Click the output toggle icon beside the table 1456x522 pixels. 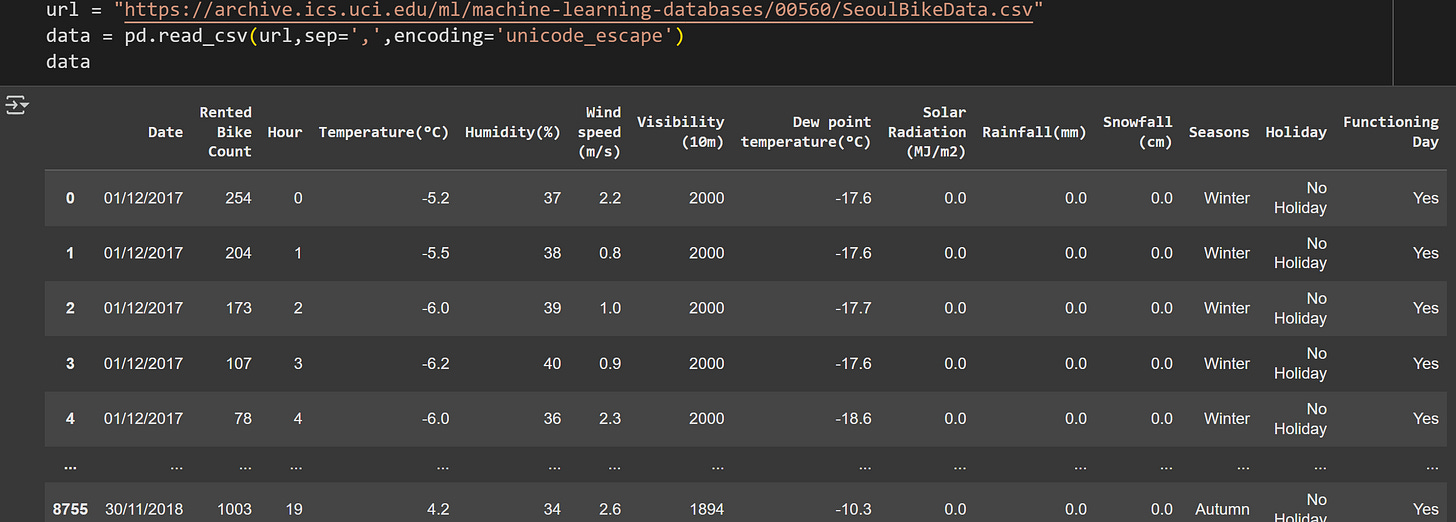point(16,104)
